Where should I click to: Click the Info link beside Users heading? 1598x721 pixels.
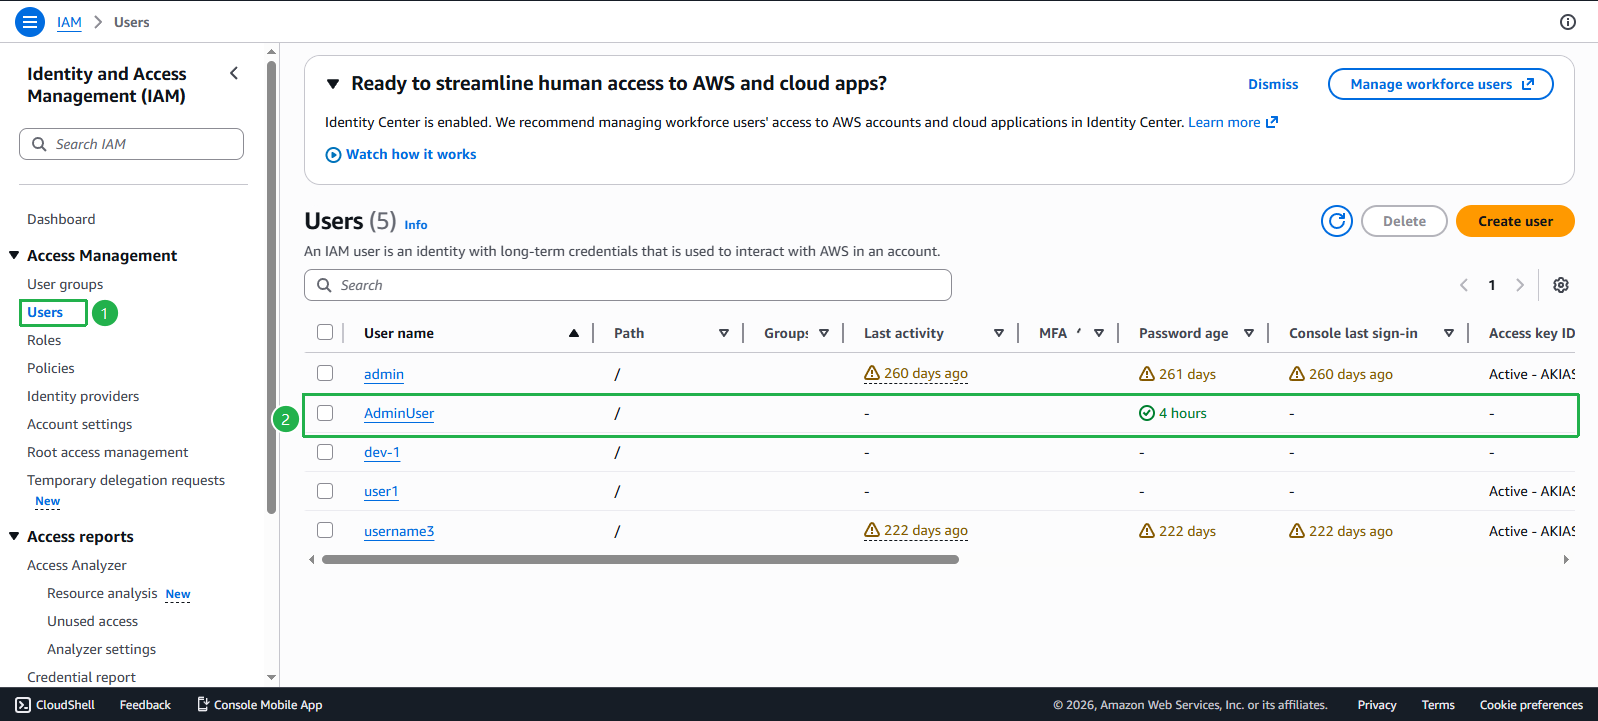coord(416,225)
